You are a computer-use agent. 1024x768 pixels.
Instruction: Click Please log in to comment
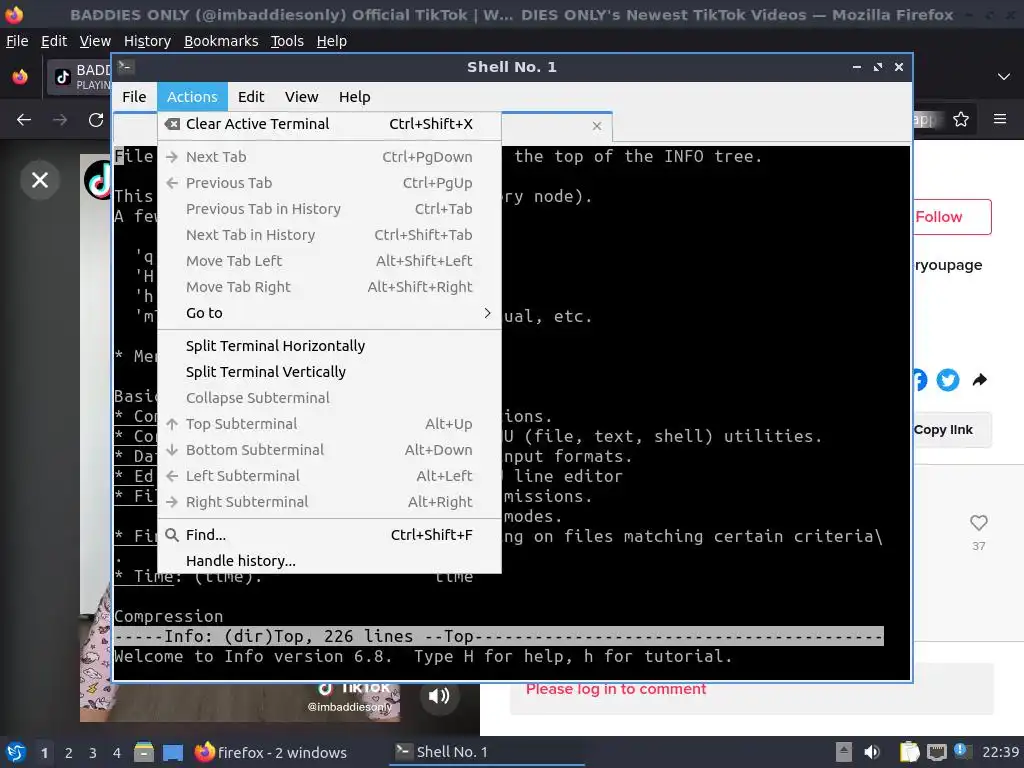(616, 689)
